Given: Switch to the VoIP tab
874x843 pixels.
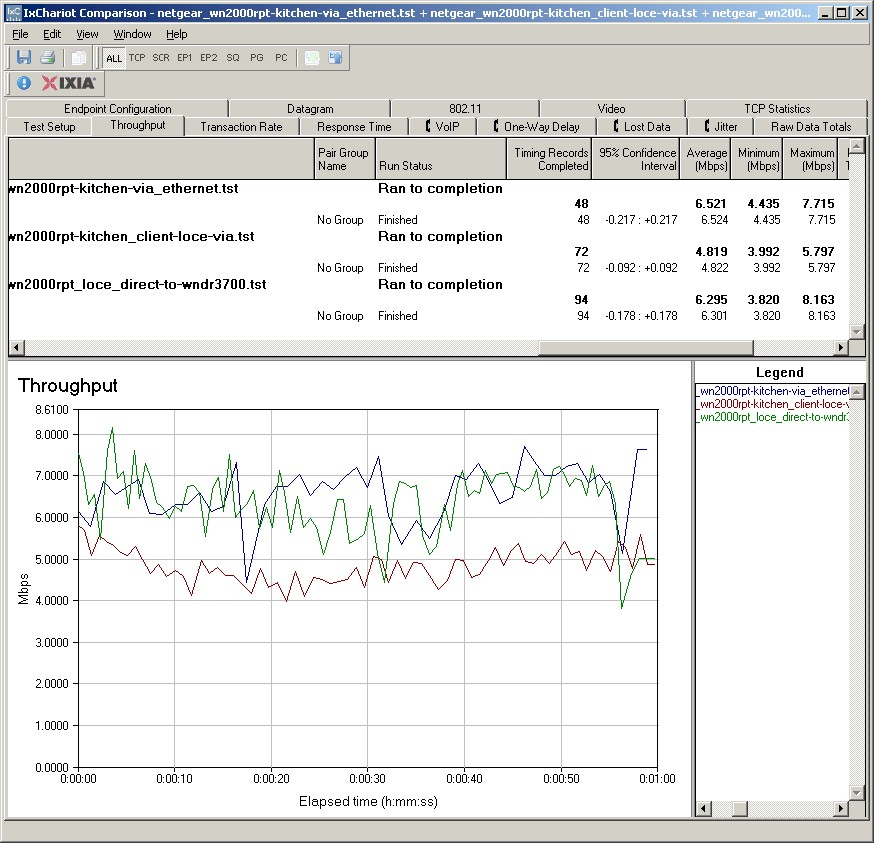Looking at the screenshot, I should [443, 127].
